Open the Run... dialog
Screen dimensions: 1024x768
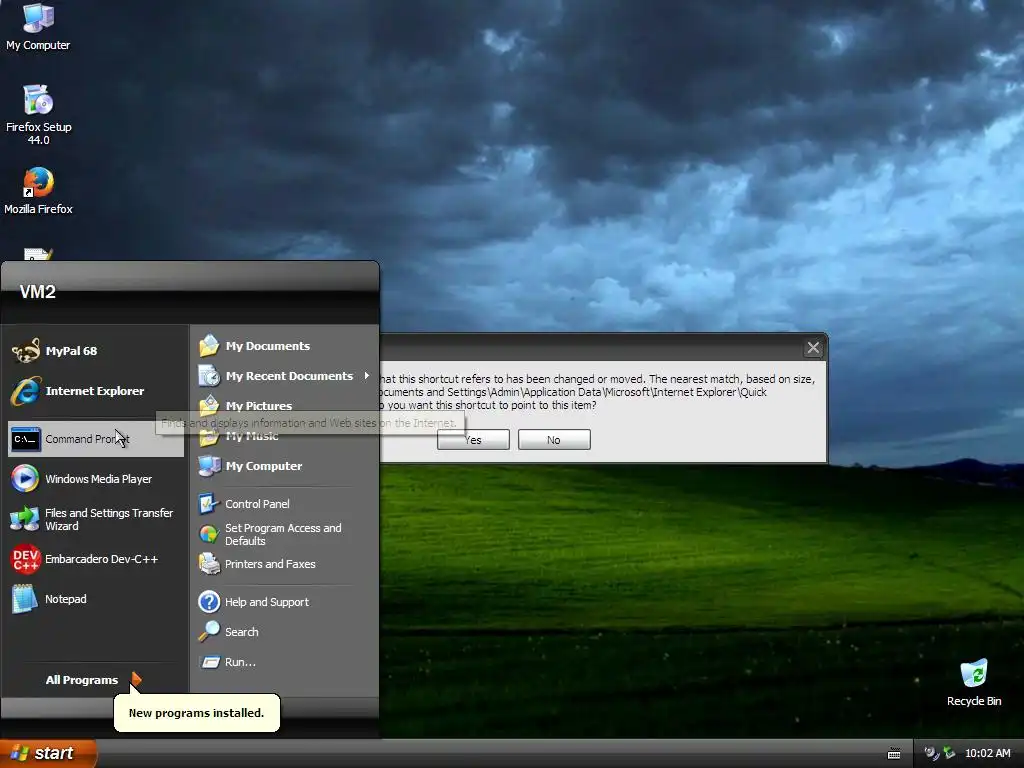pos(284,662)
